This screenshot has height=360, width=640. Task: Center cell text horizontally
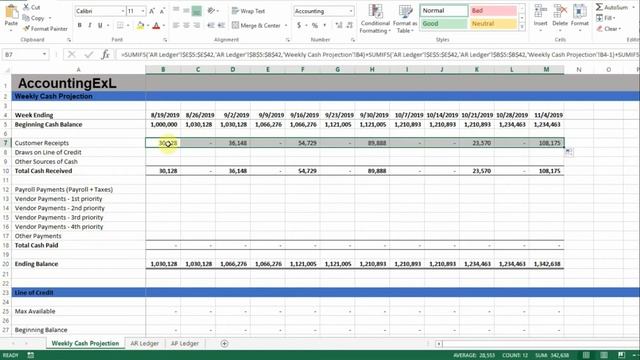click(x=186, y=25)
